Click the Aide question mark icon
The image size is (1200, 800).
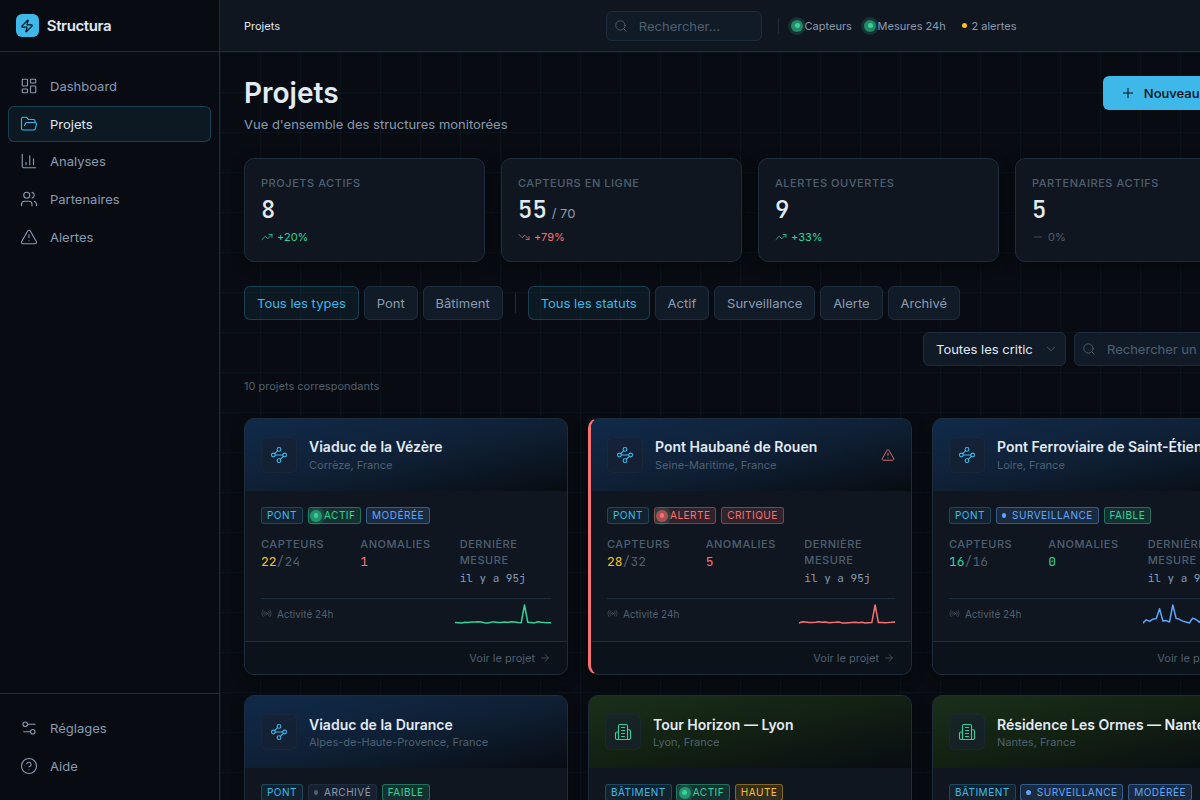tap(29, 766)
